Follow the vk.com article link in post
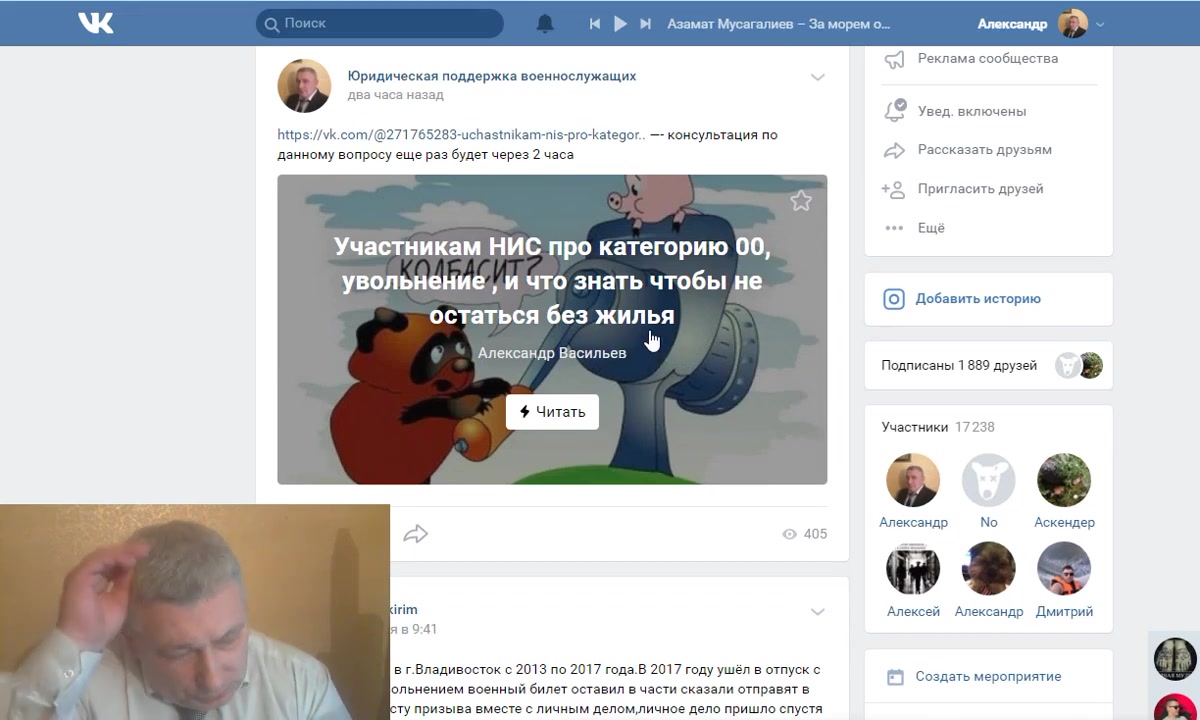The image size is (1200, 720). [461, 135]
